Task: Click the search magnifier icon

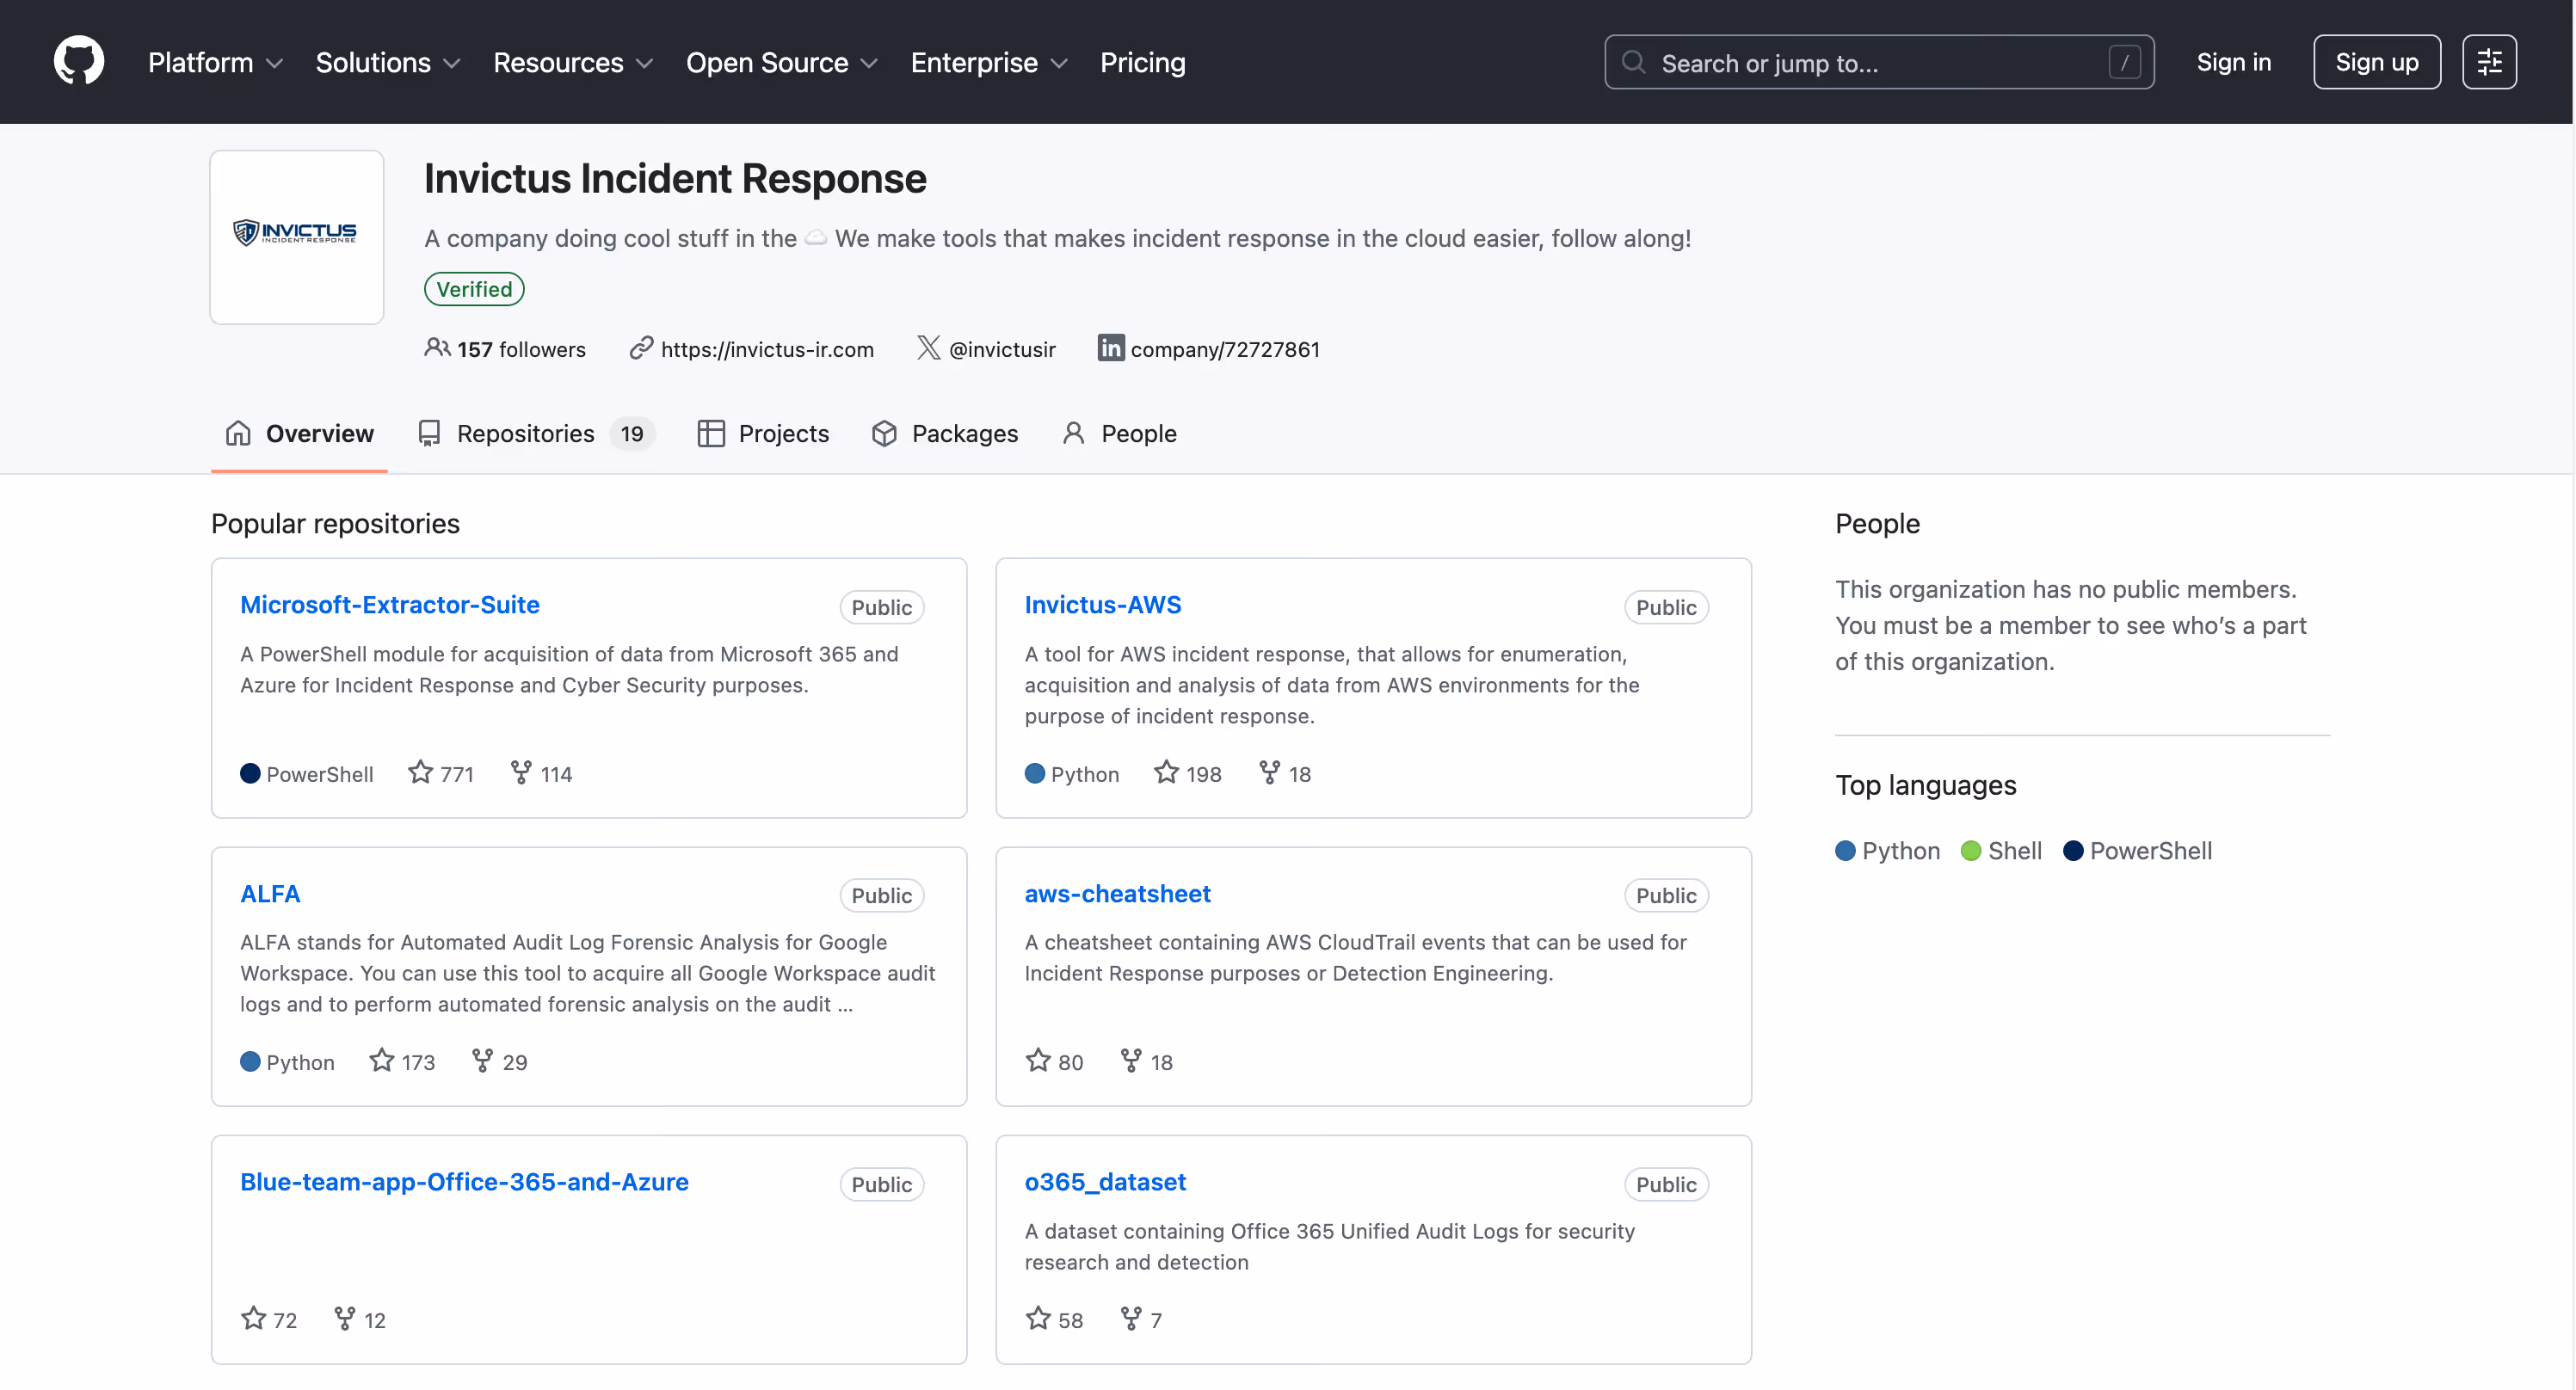Action: pos(1634,62)
